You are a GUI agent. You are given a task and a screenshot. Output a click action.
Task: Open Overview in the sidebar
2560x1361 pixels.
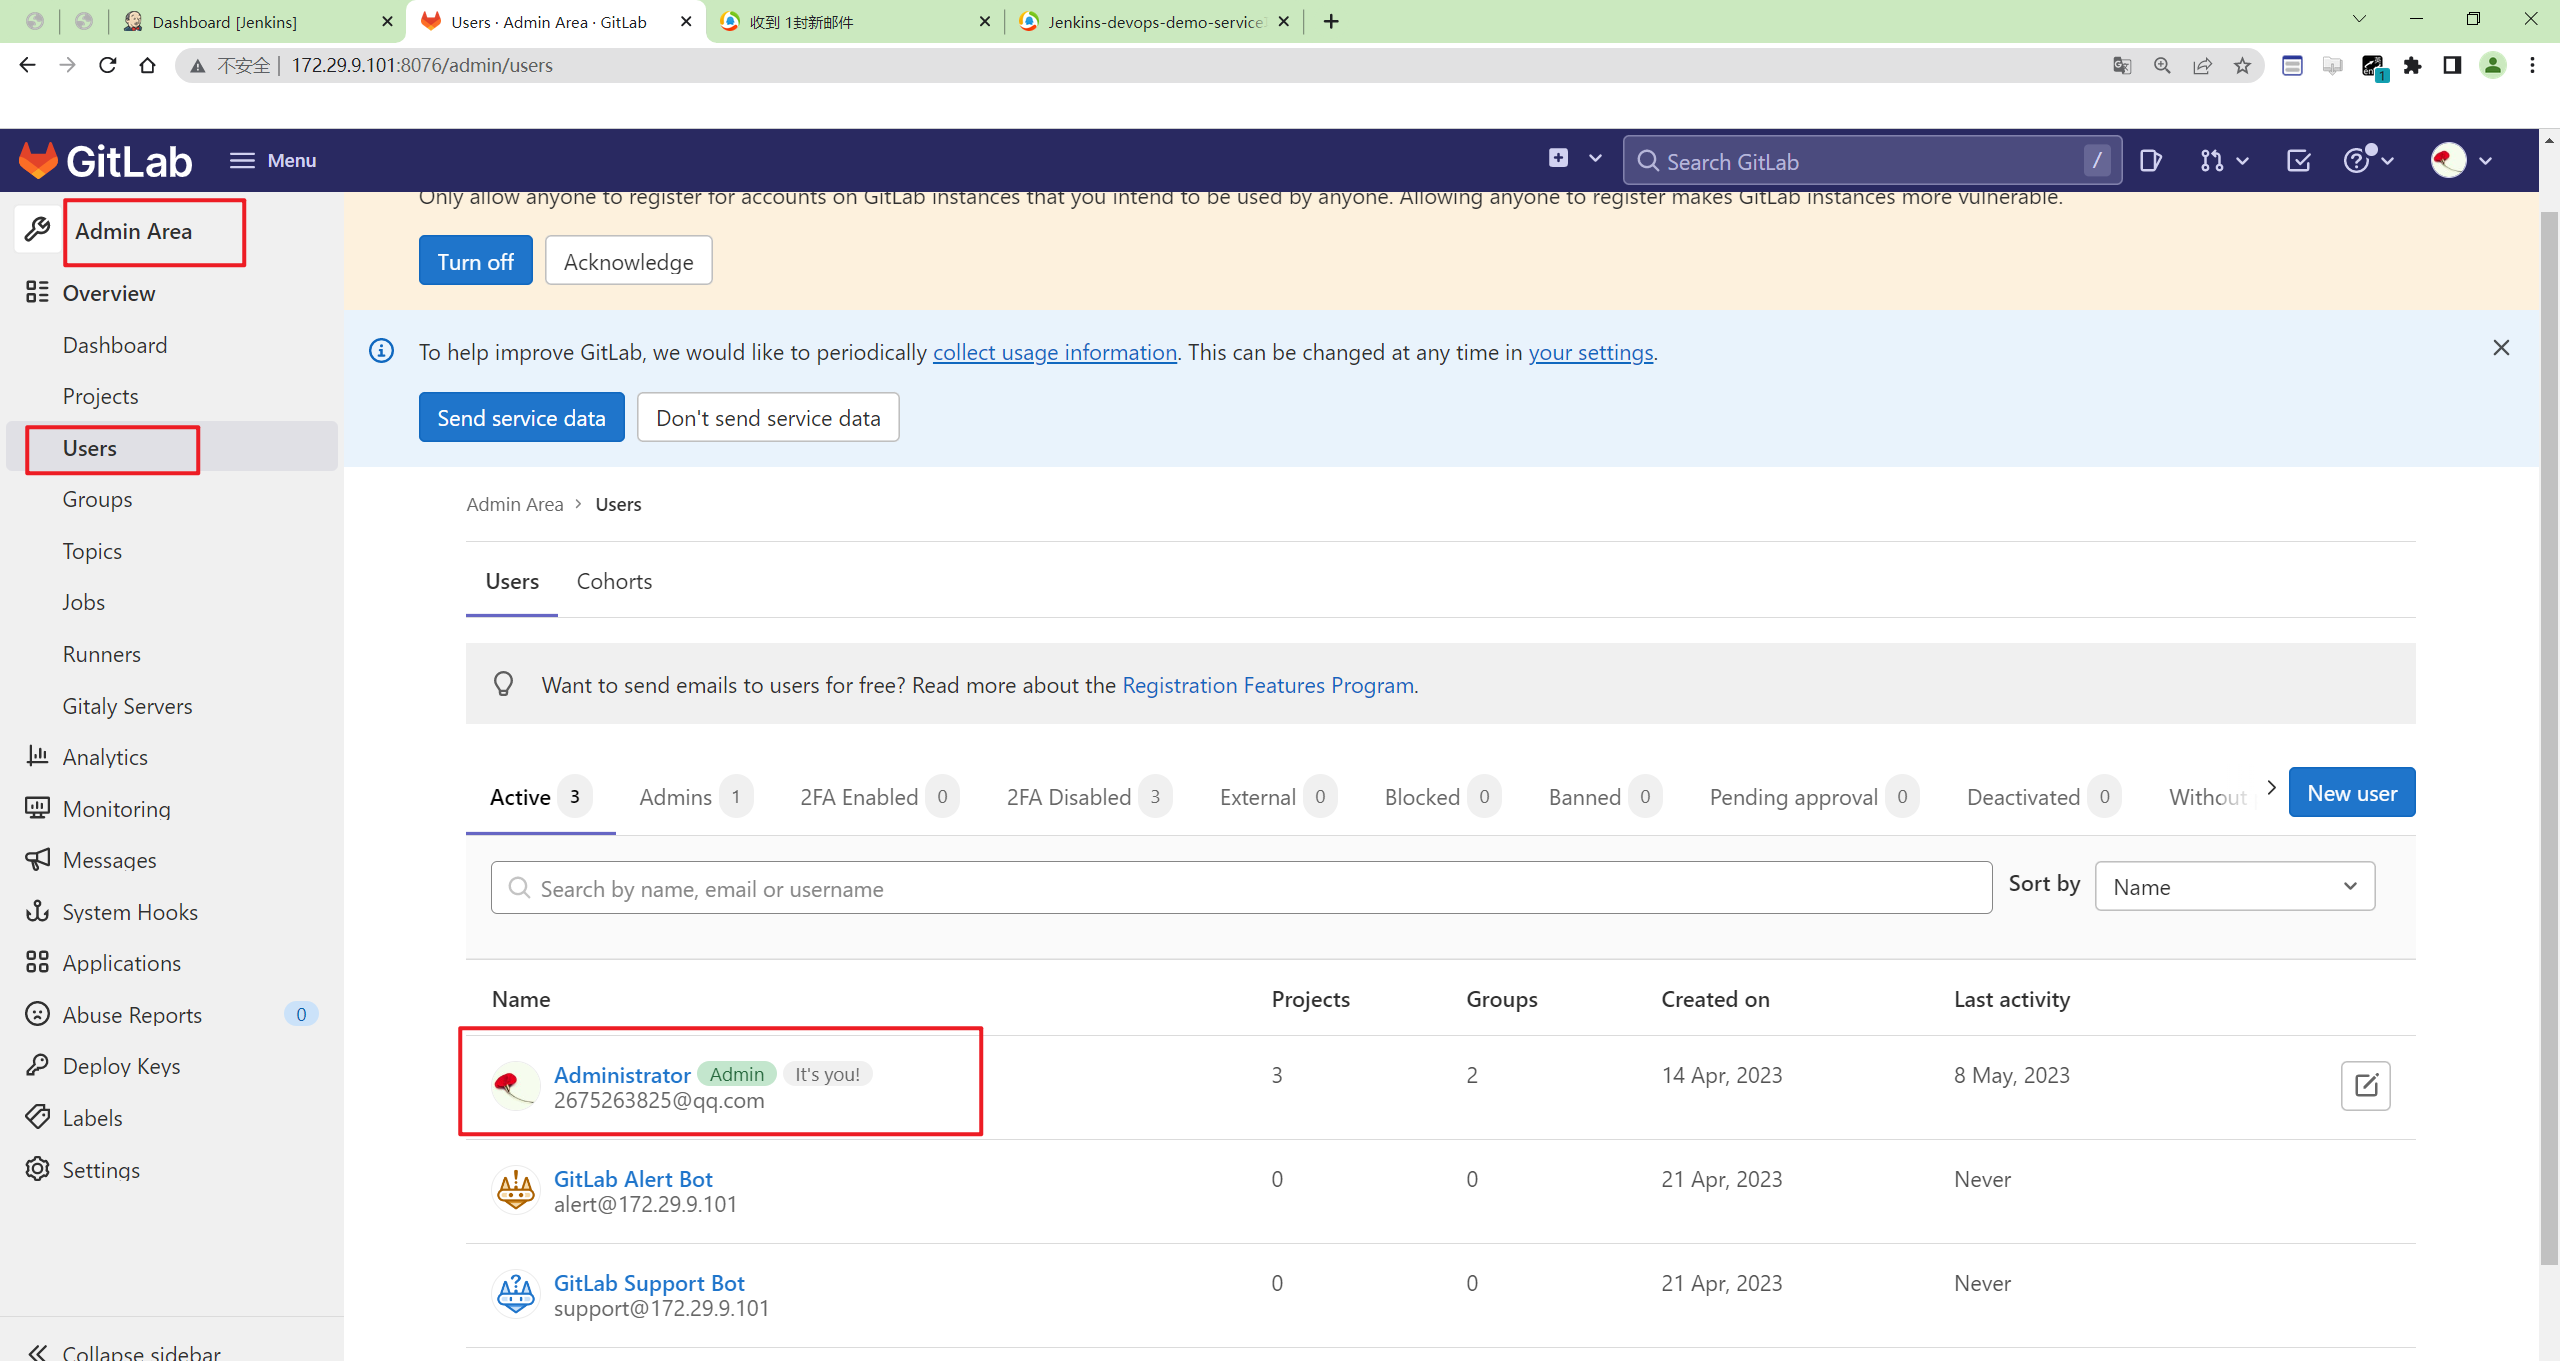(109, 293)
